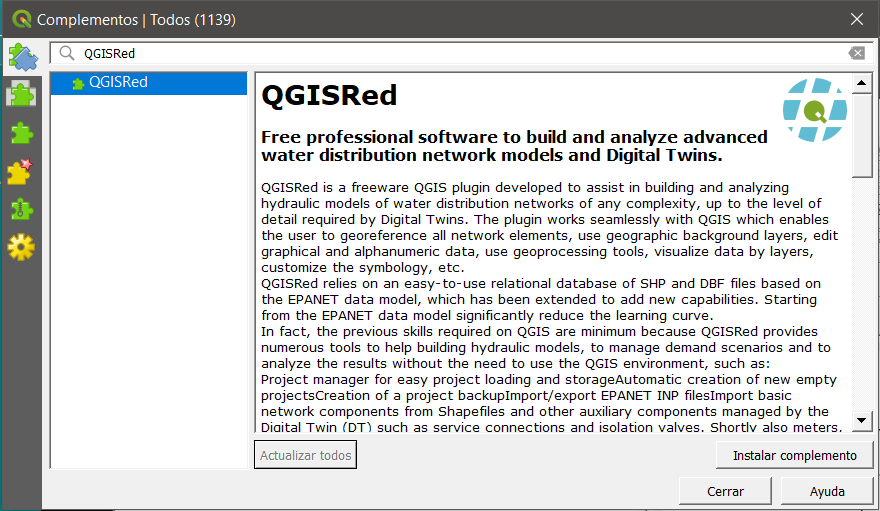The width and height of the screenshot is (880, 511).
Task: Click the QGIS icon in title bar
Action: (21, 19)
